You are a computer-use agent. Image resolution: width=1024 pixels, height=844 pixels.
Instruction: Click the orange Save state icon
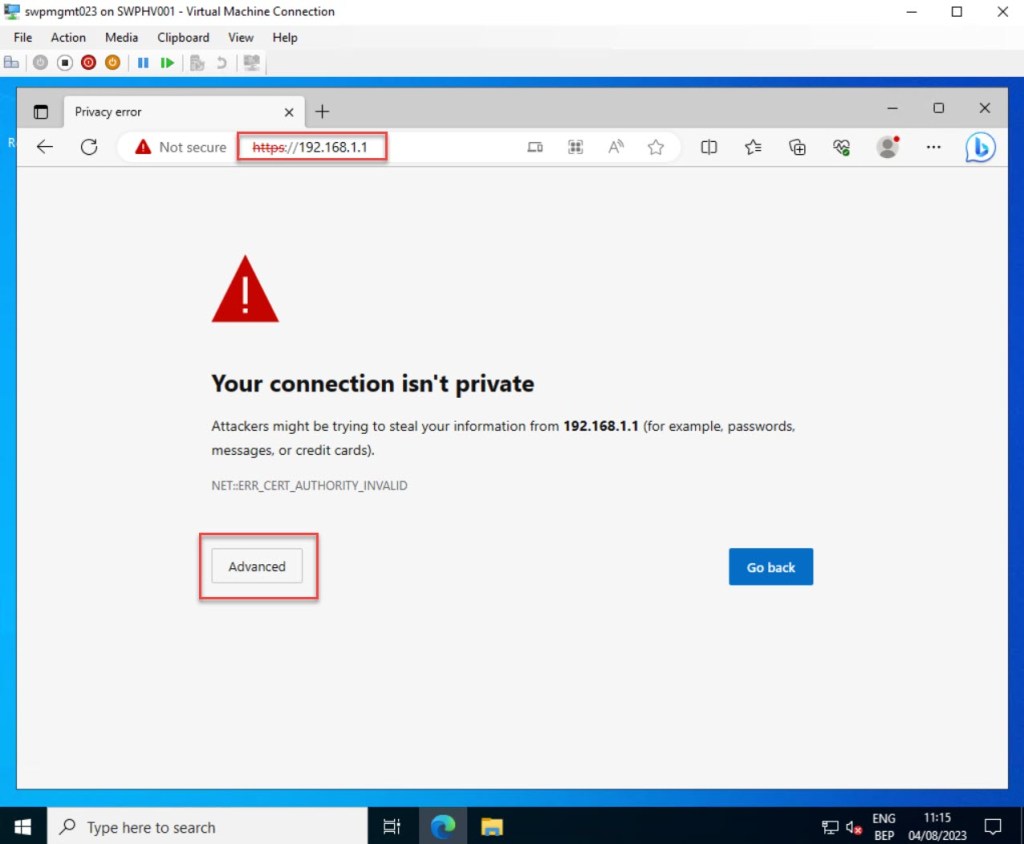113,63
